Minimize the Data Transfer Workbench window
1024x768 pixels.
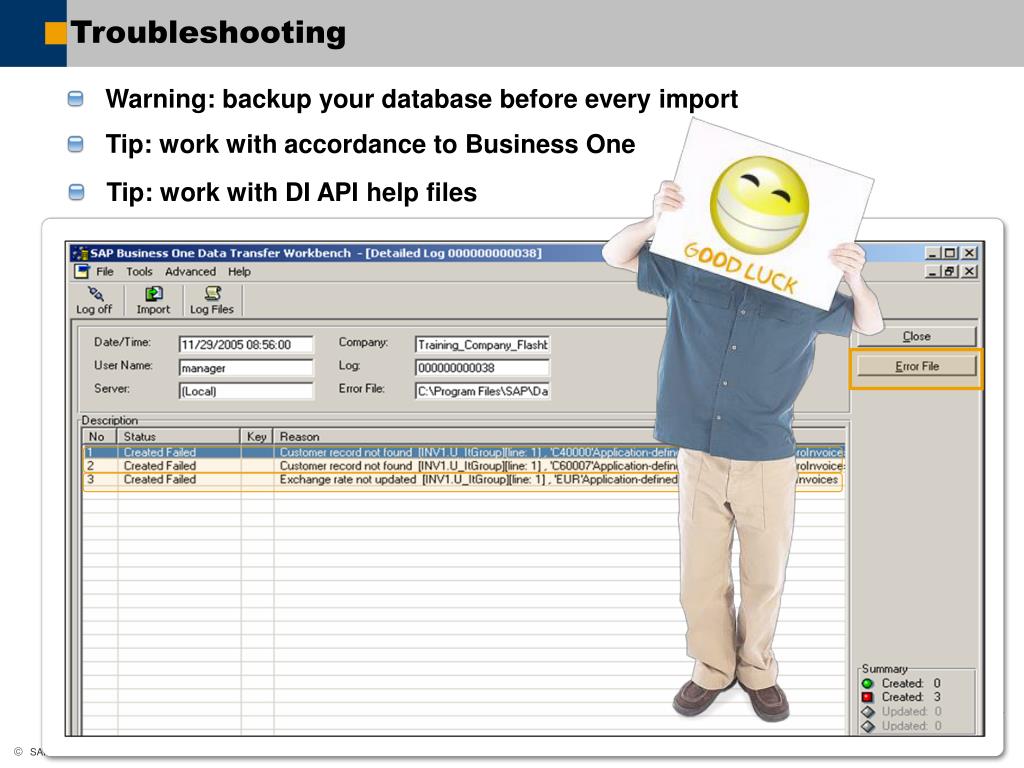(x=933, y=253)
